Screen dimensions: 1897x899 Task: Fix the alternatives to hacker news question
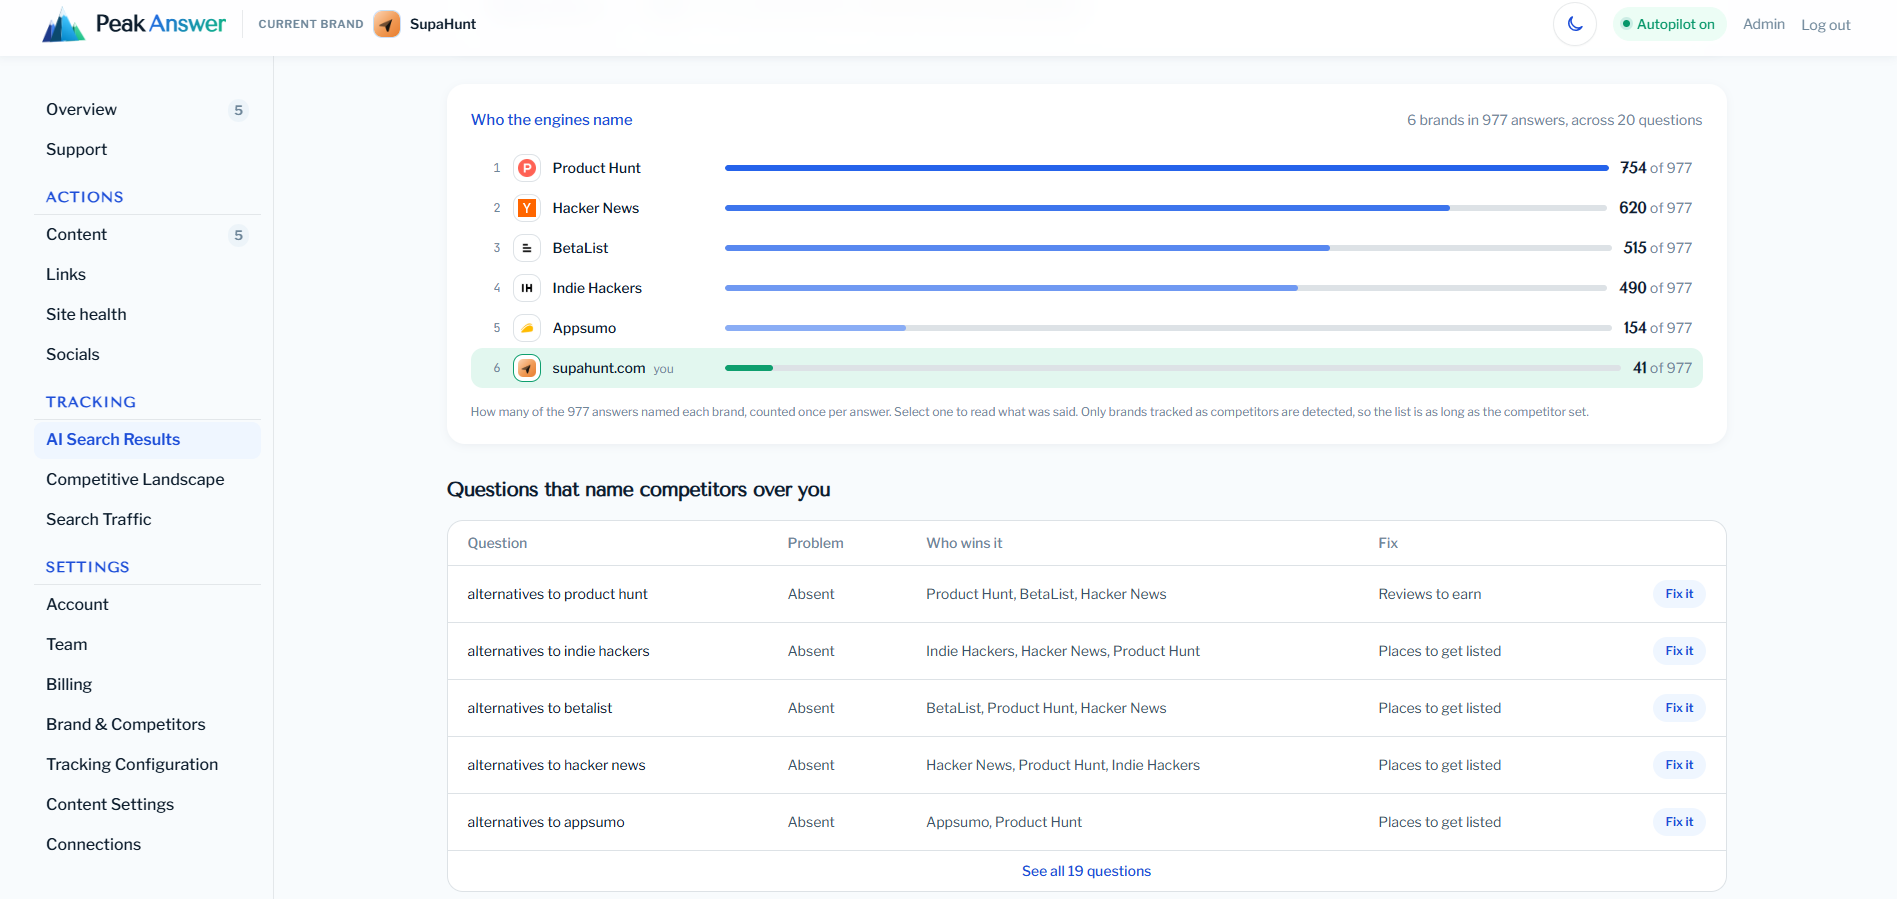coord(1679,765)
